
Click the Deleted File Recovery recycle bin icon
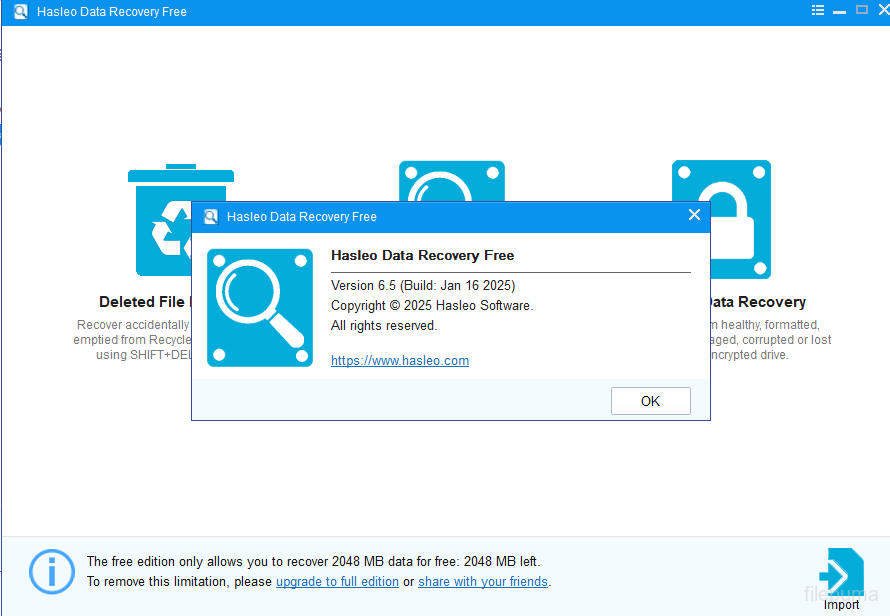[160, 220]
